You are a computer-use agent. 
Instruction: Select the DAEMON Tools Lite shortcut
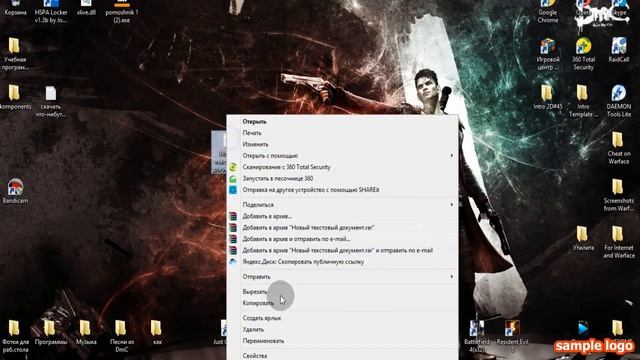tap(618, 101)
